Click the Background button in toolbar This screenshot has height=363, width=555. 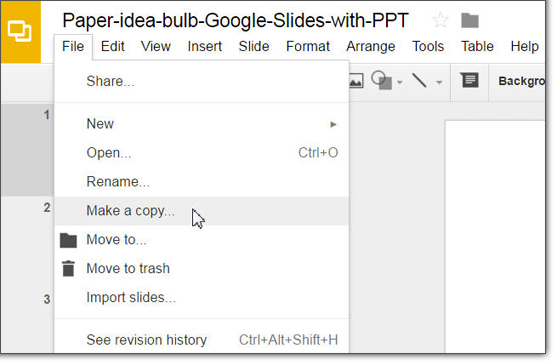[x=521, y=81]
